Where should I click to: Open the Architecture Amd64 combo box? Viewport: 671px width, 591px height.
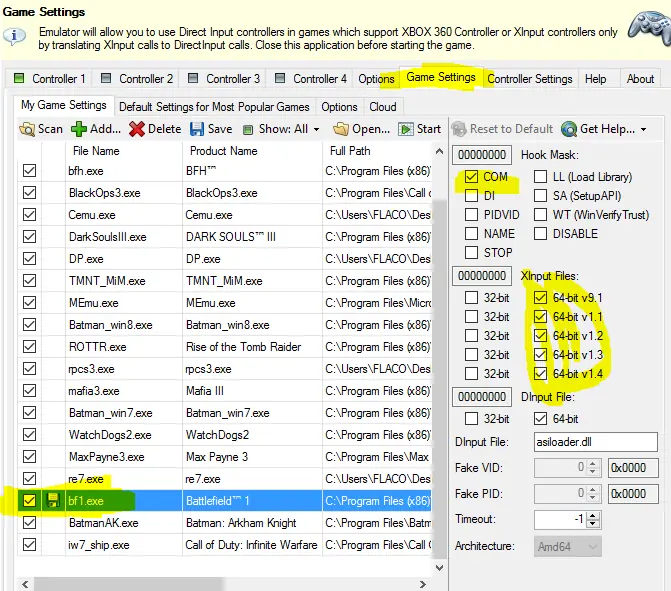(x=567, y=546)
